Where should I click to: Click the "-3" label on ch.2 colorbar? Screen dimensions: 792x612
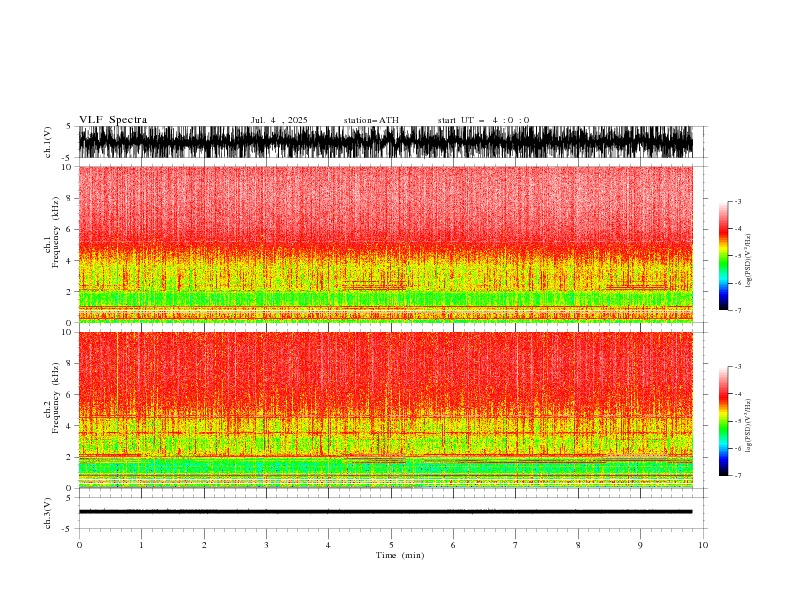pos(737,367)
